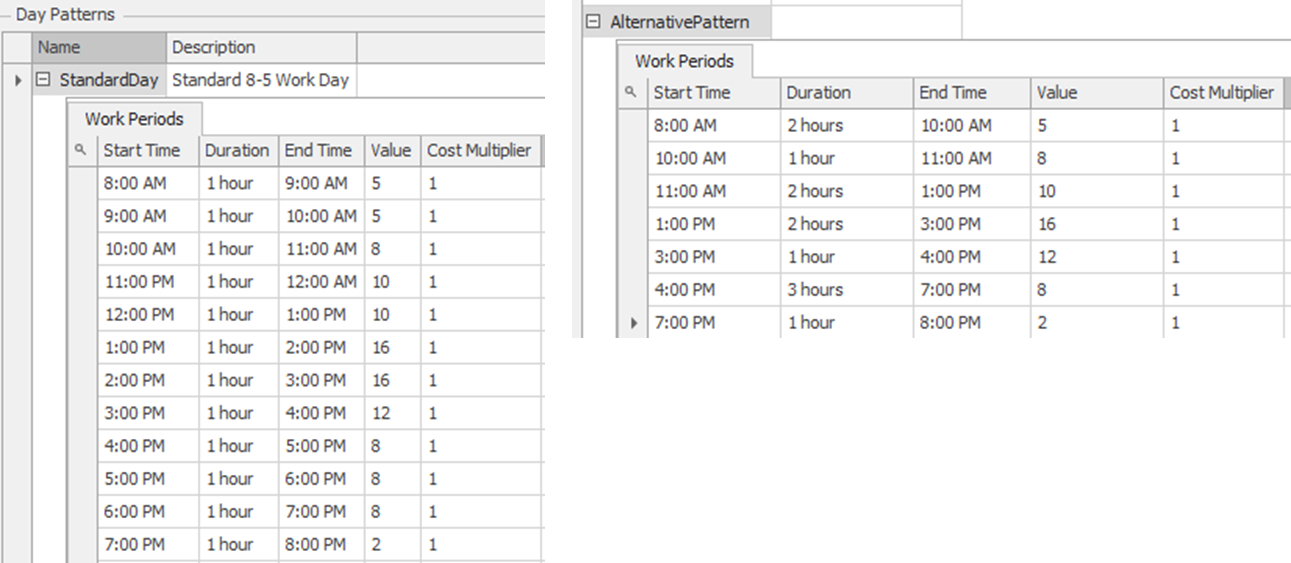Click Value header in AlternativePattern grid
This screenshot has height=563, width=1291.
click(1097, 92)
